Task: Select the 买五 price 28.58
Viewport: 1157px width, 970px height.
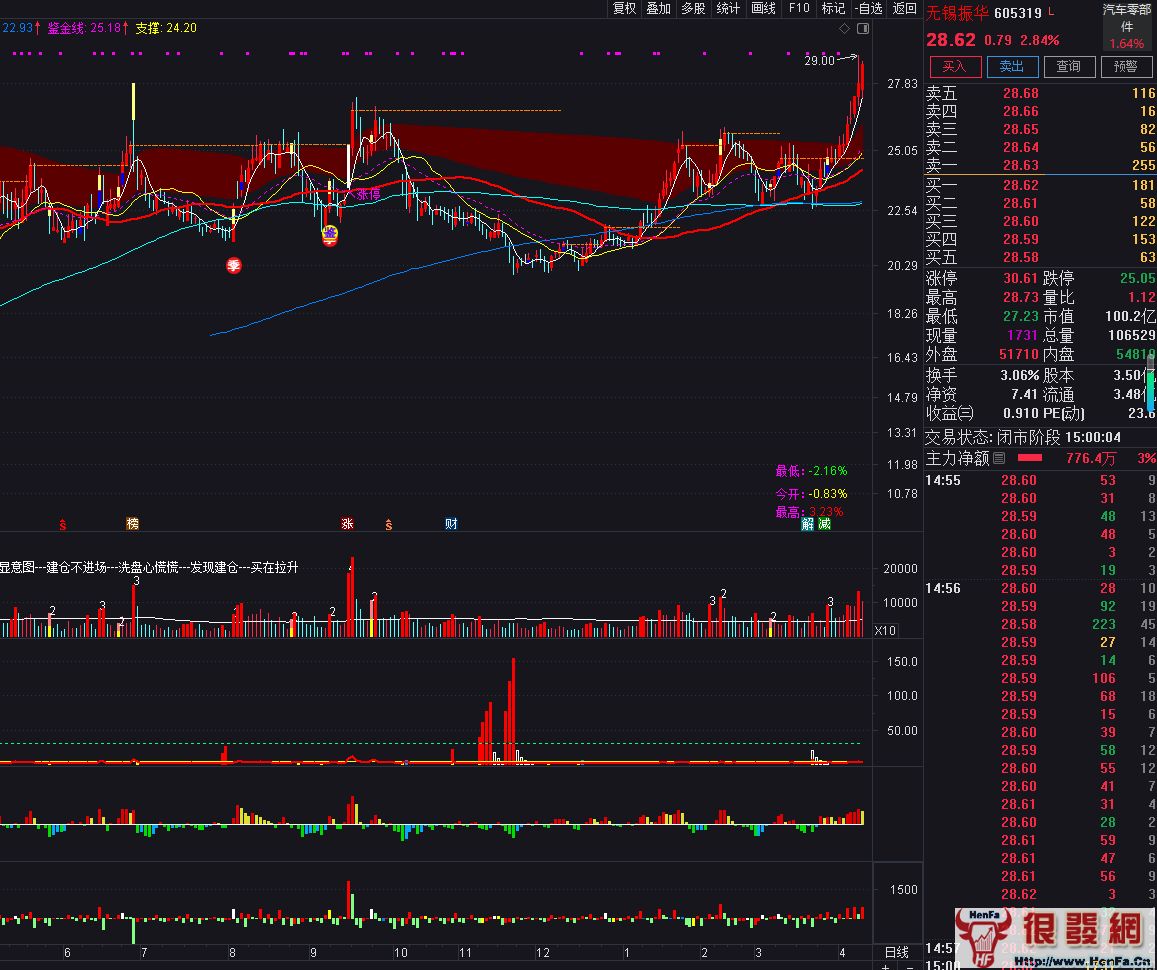Action: 1020,257
